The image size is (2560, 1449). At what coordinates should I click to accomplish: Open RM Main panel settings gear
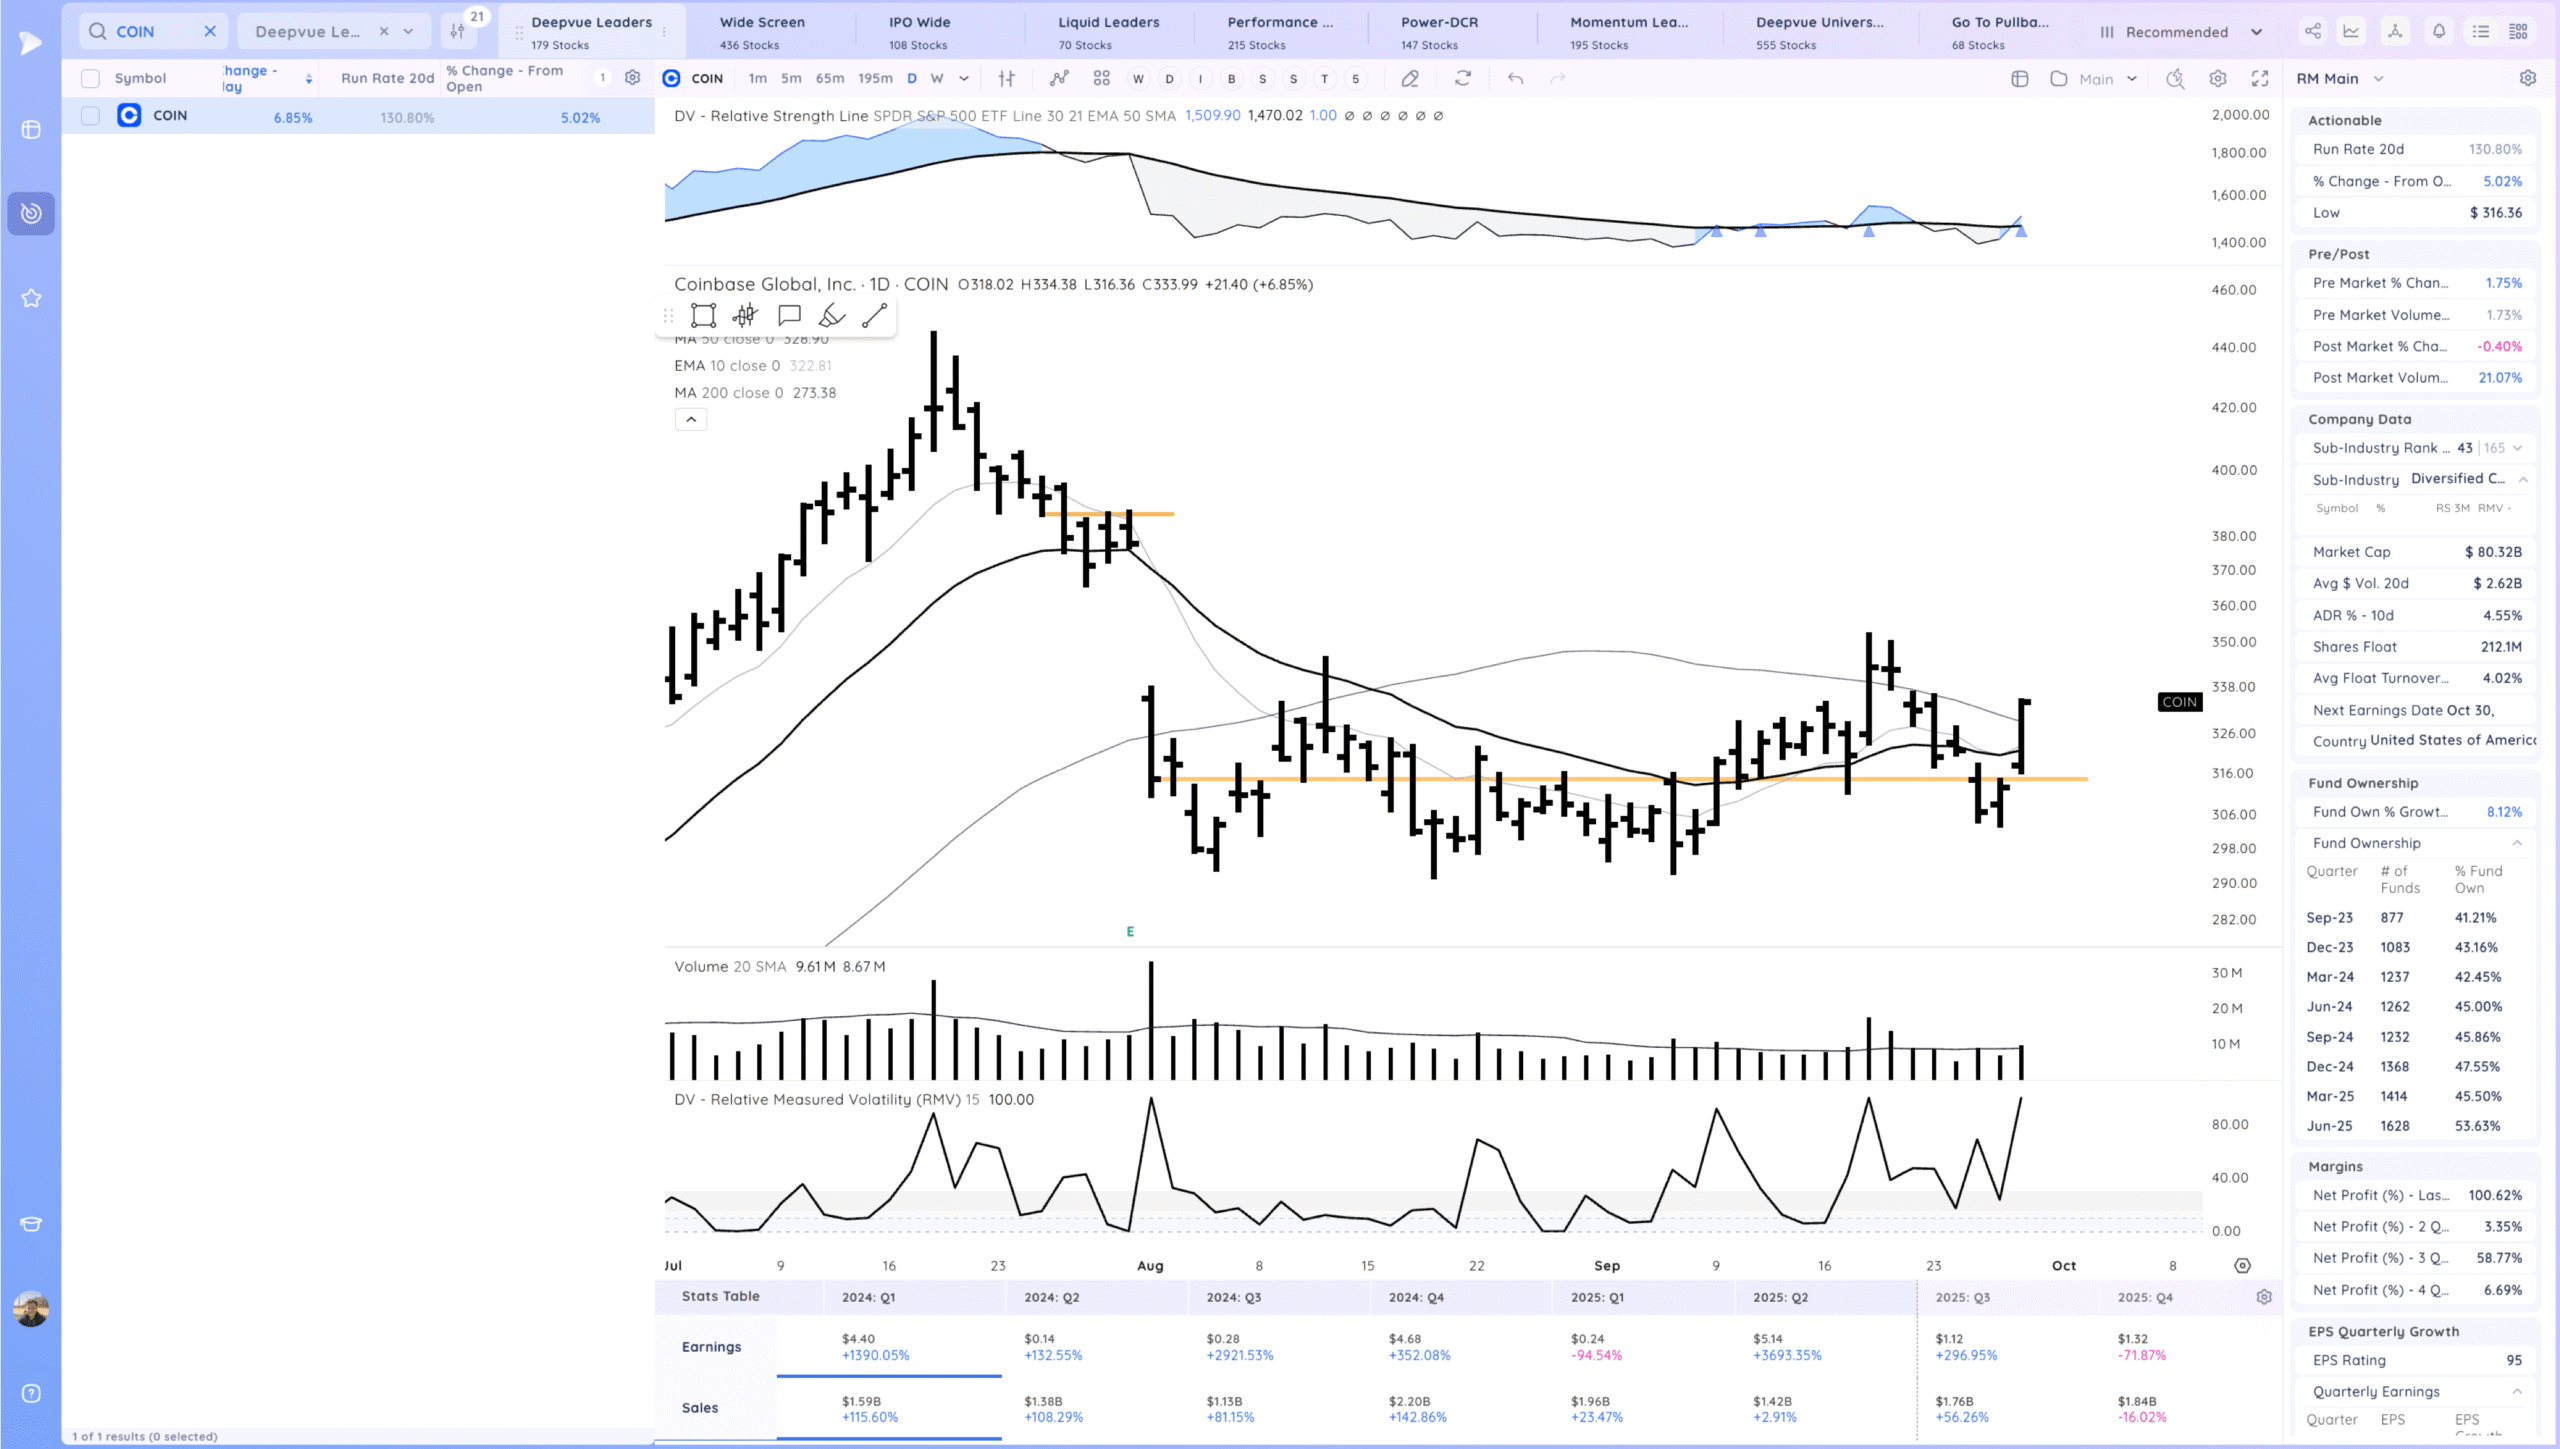point(2528,78)
